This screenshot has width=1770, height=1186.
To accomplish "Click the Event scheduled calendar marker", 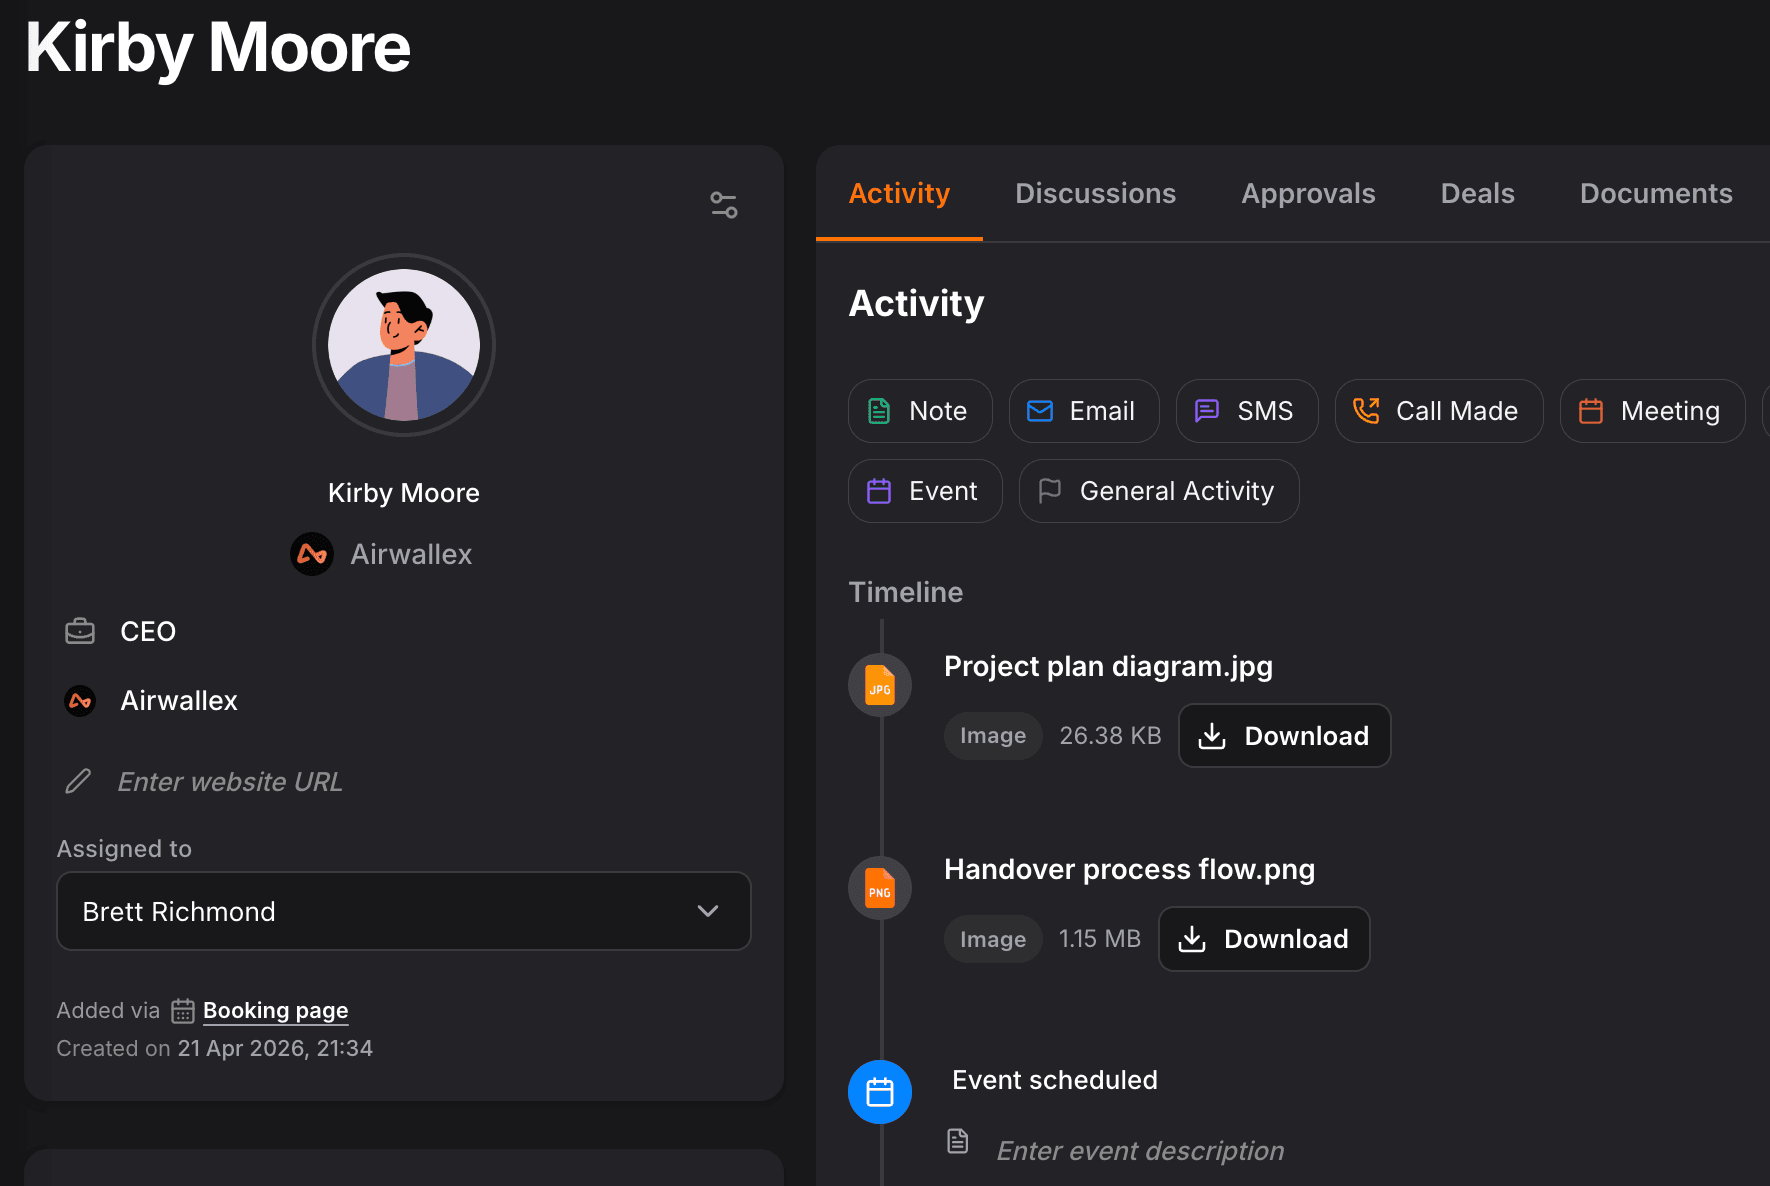I will pos(879,1091).
